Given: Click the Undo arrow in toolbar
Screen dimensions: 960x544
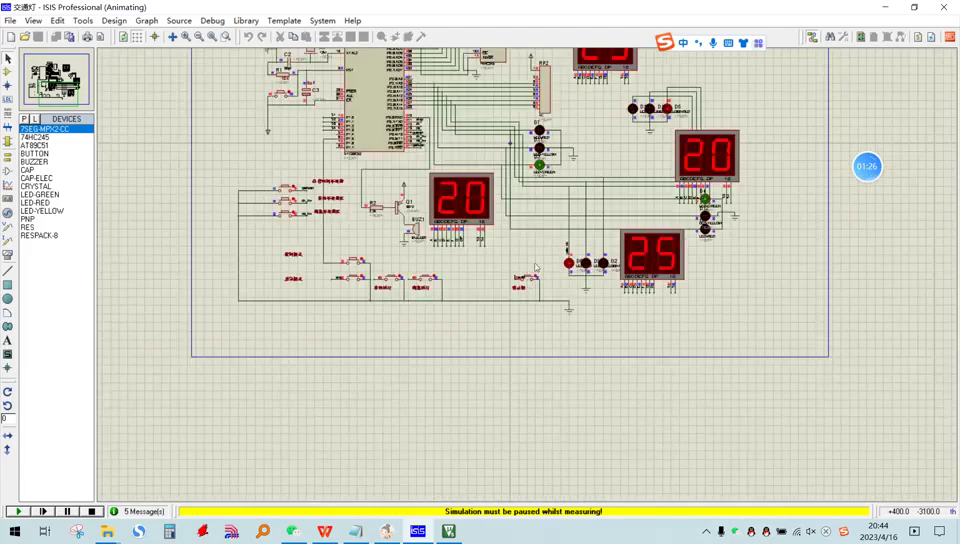Looking at the screenshot, I should point(248,37).
